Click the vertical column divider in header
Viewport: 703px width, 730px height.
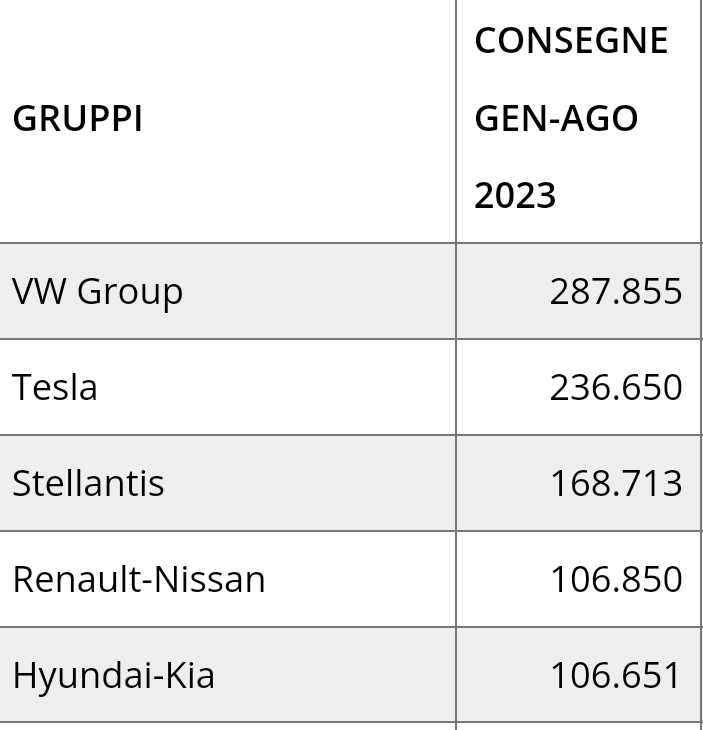(x=456, y=121)
